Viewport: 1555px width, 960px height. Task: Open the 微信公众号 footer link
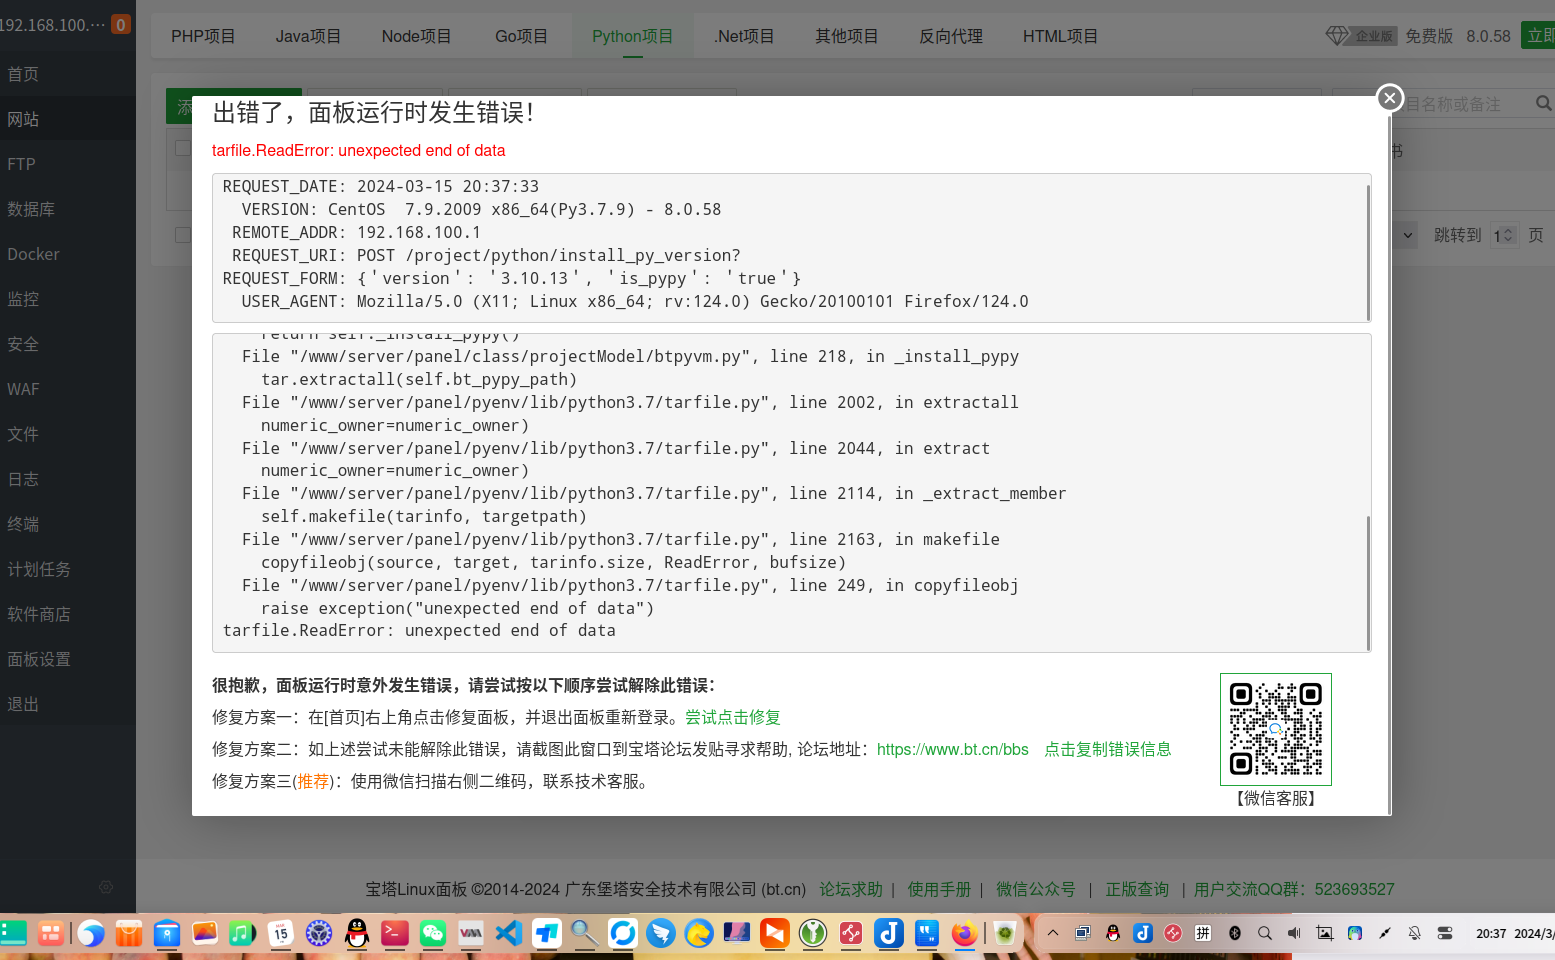coord(1036,889)
